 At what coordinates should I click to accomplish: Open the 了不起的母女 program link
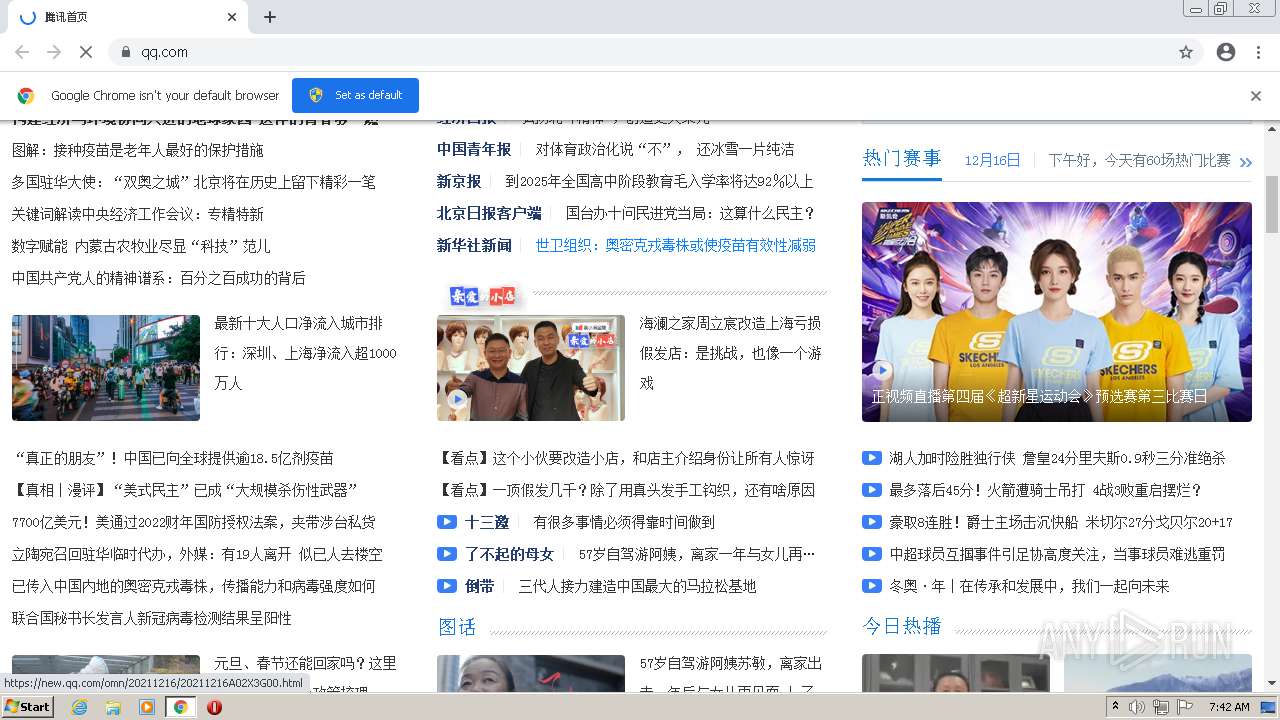(509, 554)
